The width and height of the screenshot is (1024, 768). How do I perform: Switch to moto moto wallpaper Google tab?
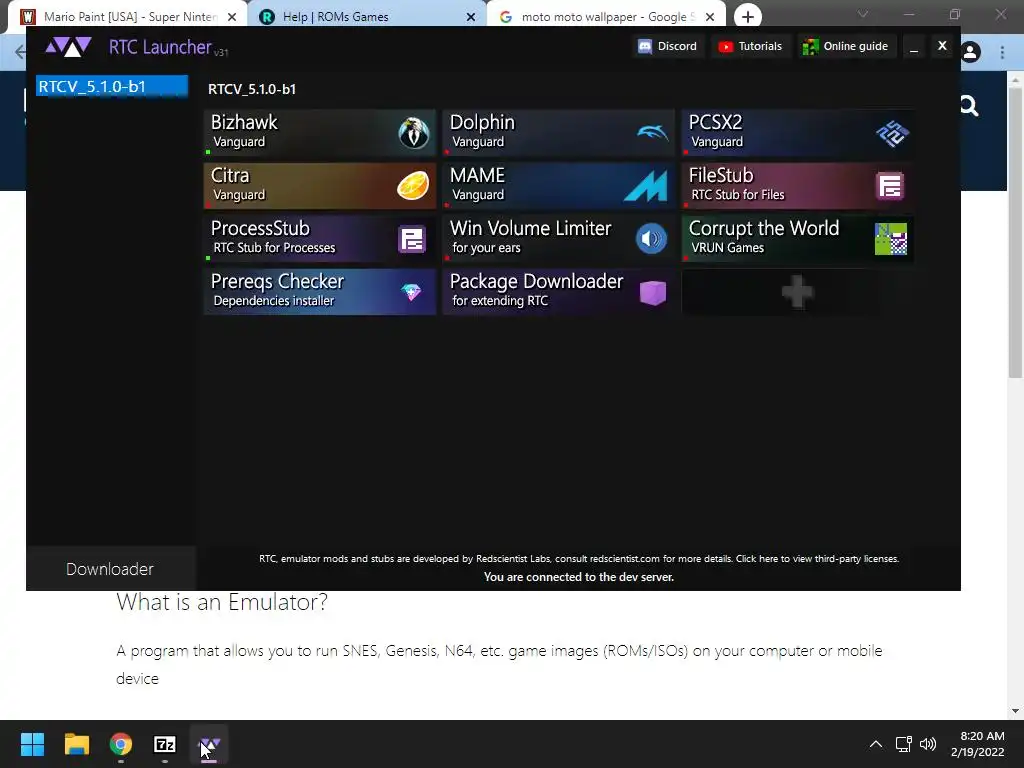click(x=605, y=16)
